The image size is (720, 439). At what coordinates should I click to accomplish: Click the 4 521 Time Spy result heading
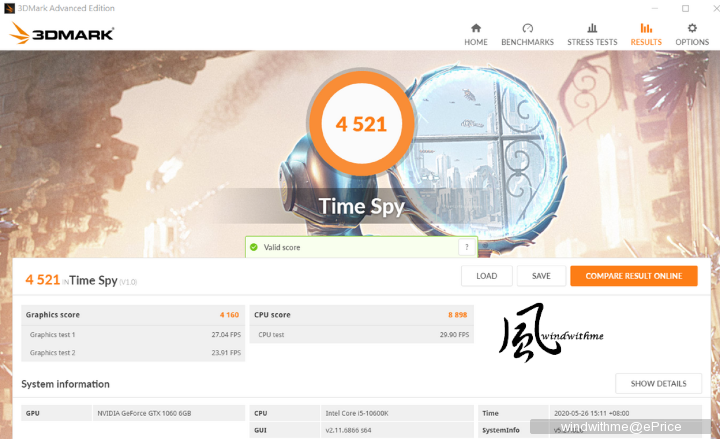[x=81, y=280]
